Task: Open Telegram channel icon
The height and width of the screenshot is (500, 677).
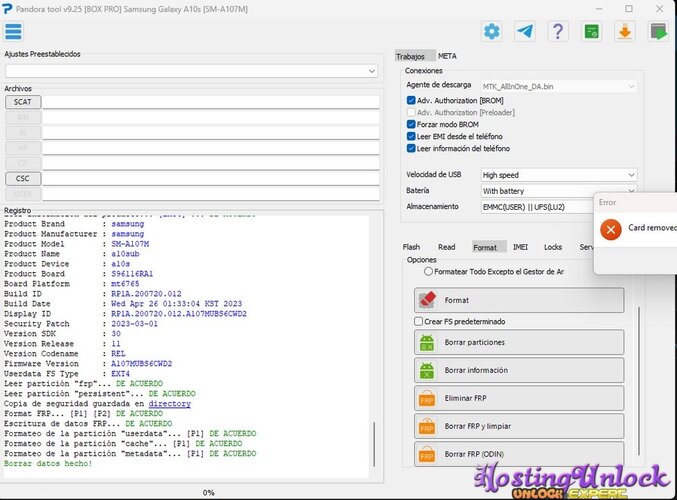Action: (525, 32)
